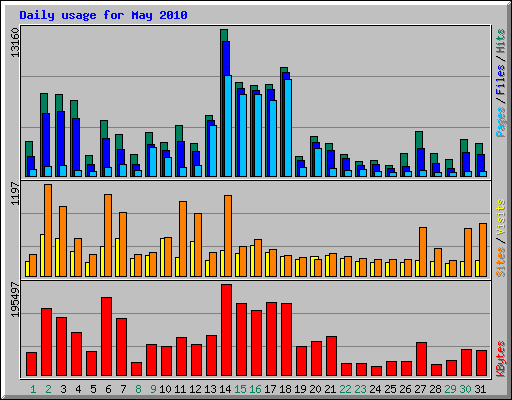Click day 23 on the x-axis
Viewport: 512px width, 400px height.
pyautogui.click(x=360, y=389)
